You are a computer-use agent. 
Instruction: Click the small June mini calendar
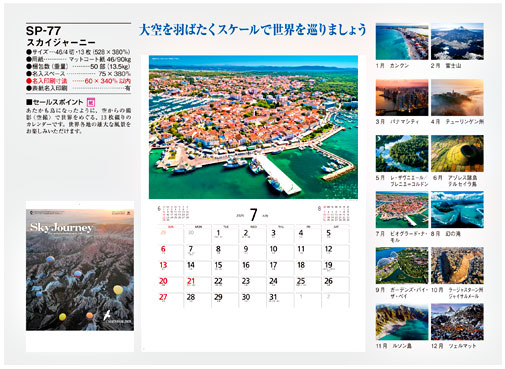tap(173, 213)
